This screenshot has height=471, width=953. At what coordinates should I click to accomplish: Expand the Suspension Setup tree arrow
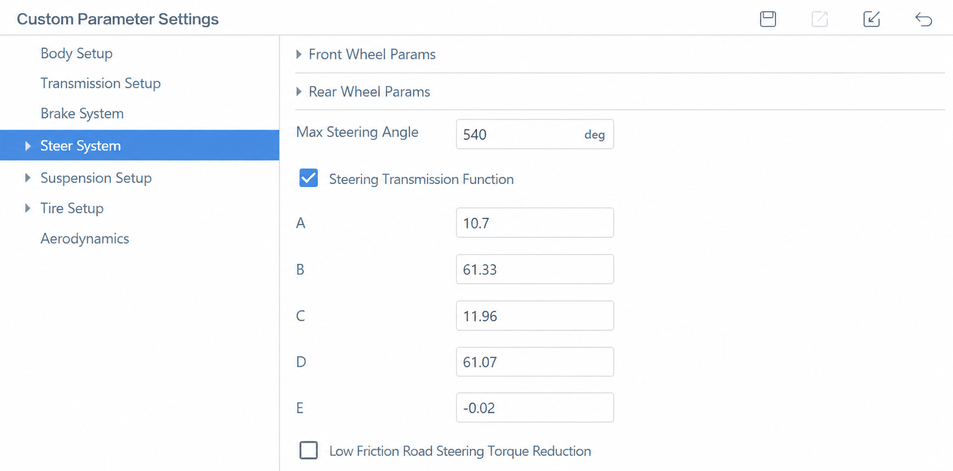pyautogui.click(x=27, y=178)
